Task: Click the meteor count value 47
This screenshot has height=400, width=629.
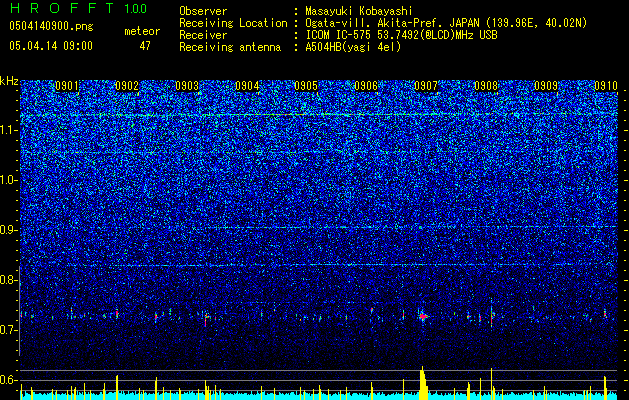Action: pos(145,46)
